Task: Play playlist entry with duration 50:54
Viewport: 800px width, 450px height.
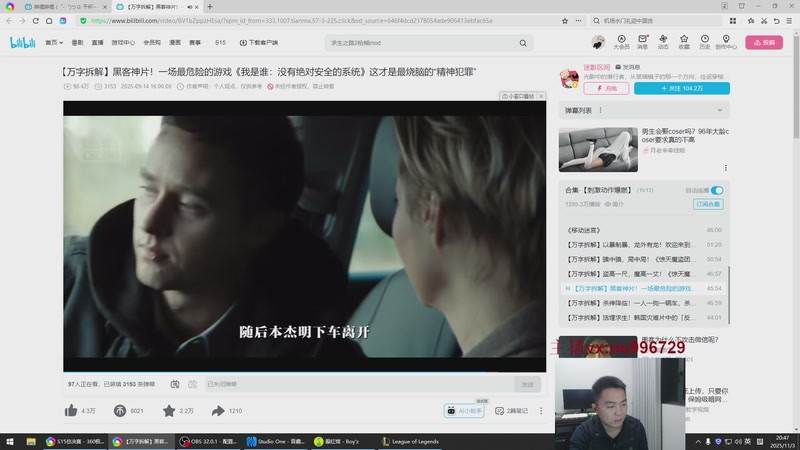Action: pyautogui.click(x=644, y=259)
